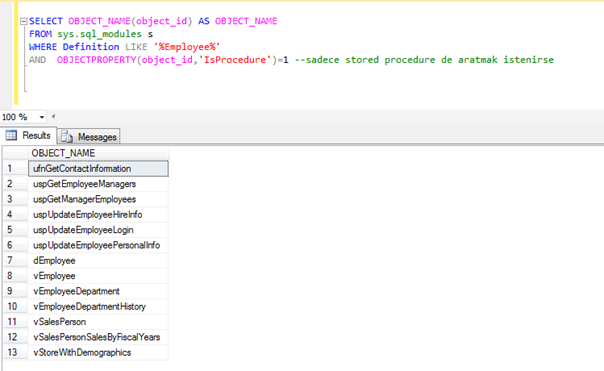This screenshot has width=604, height=371.
Task: Click the '%Employee%' string literal
Action: pyautogui.click(x=187, y=47)
